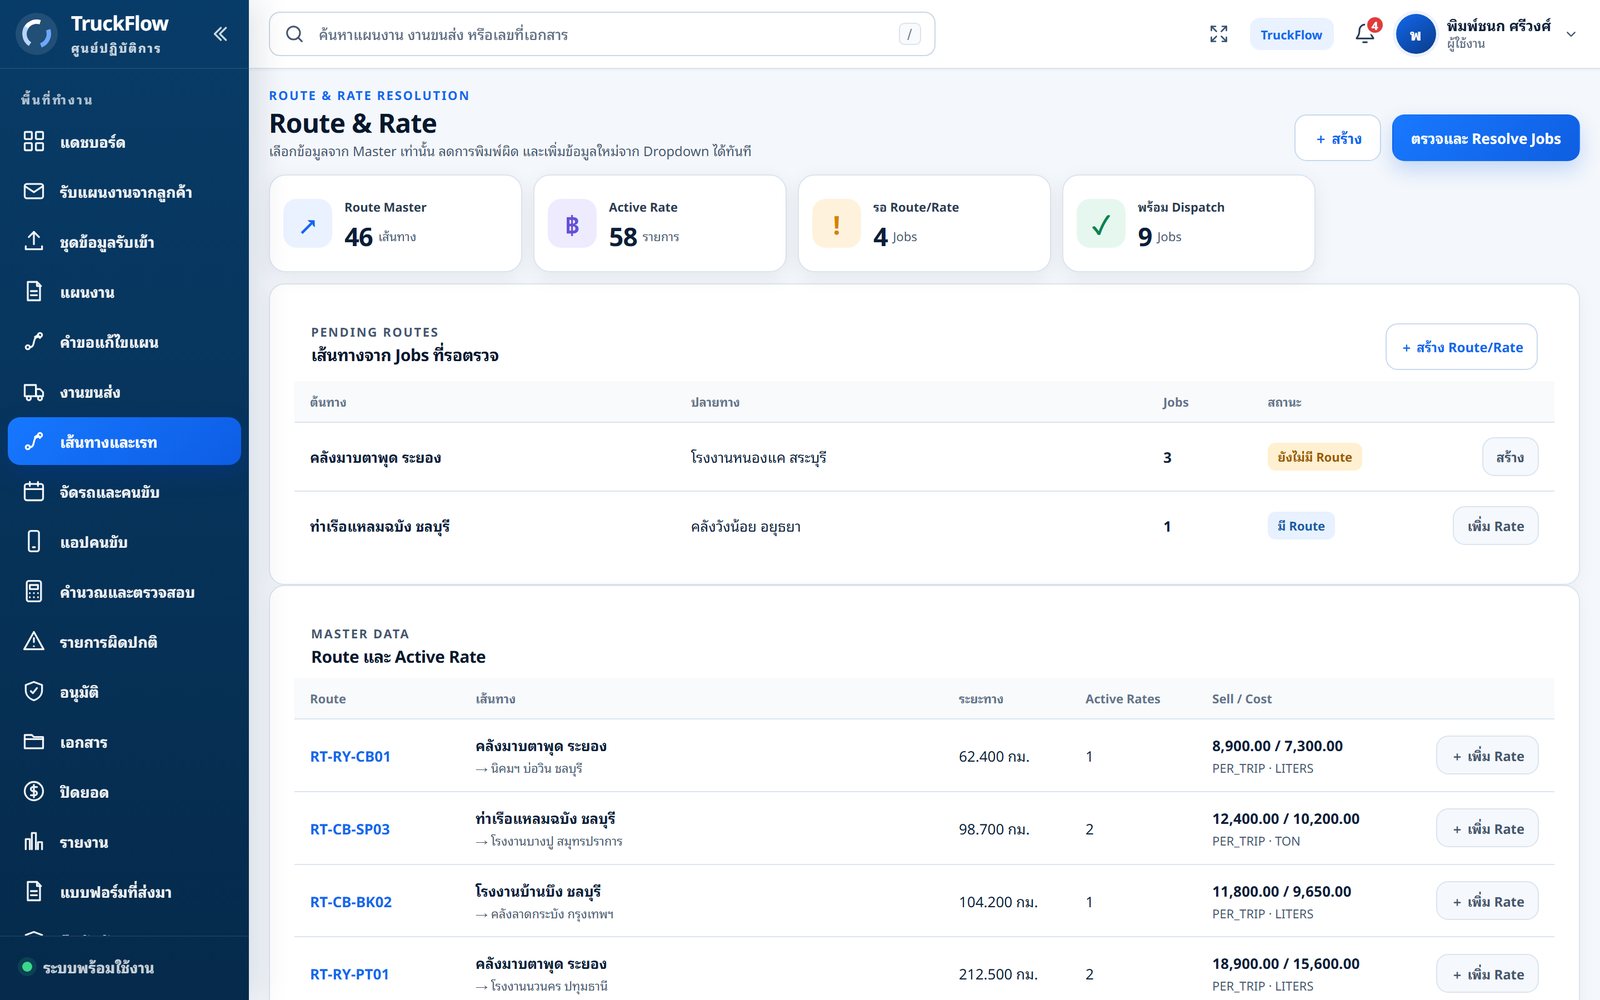Open รายงาน bar chart icon
The height and width of the screenshot is (1000, 1600).
point(34,841)
